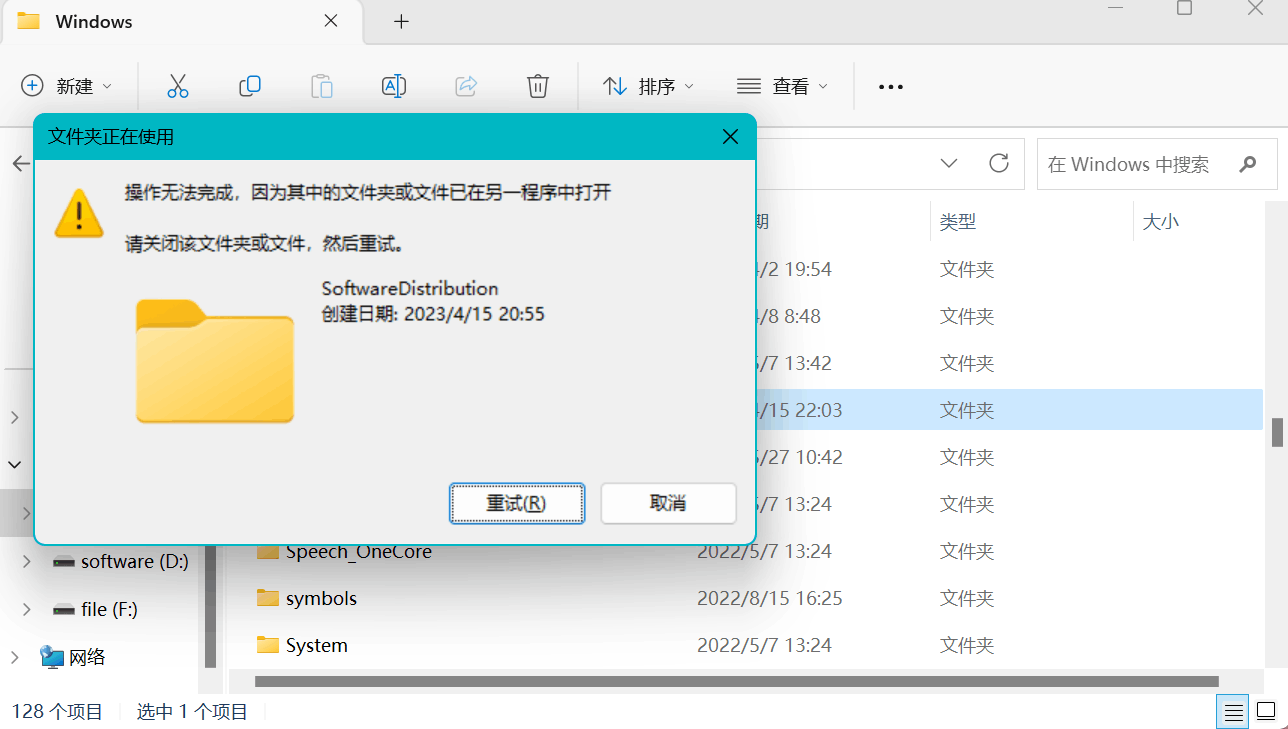1288x729 pixels.
Task: Open the 查看 view dropdown
Action: pos(782,86)
